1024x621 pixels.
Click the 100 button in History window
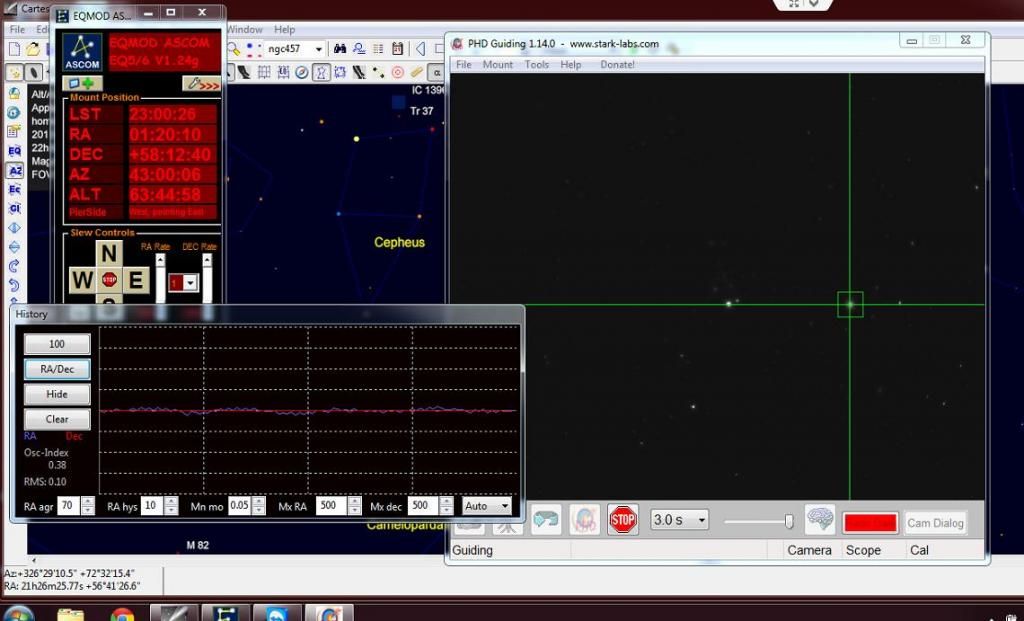(57, 344)
